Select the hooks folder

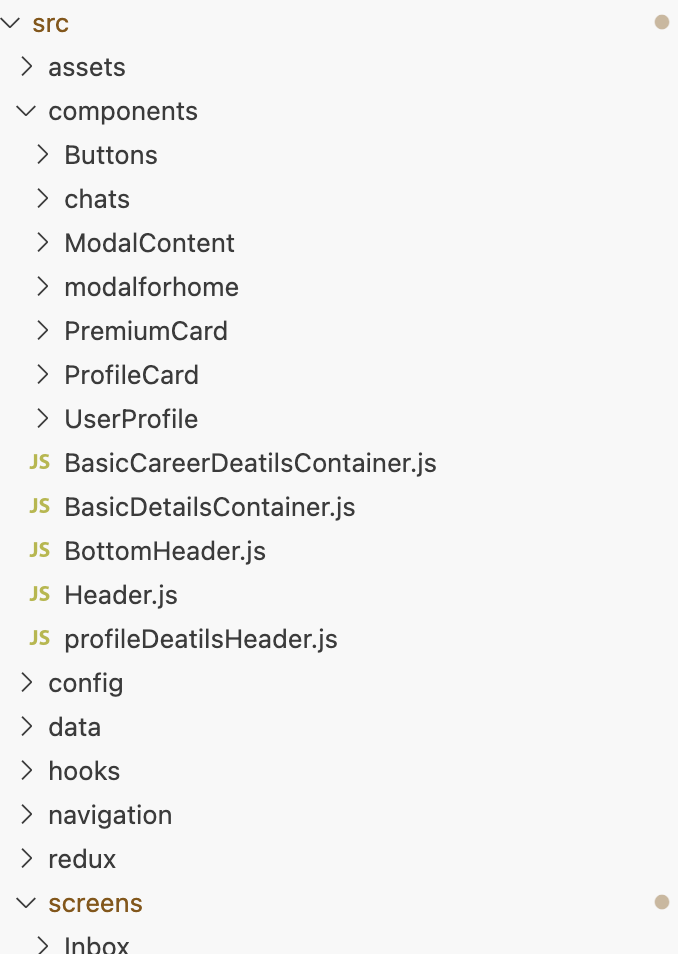pos(84,771)
